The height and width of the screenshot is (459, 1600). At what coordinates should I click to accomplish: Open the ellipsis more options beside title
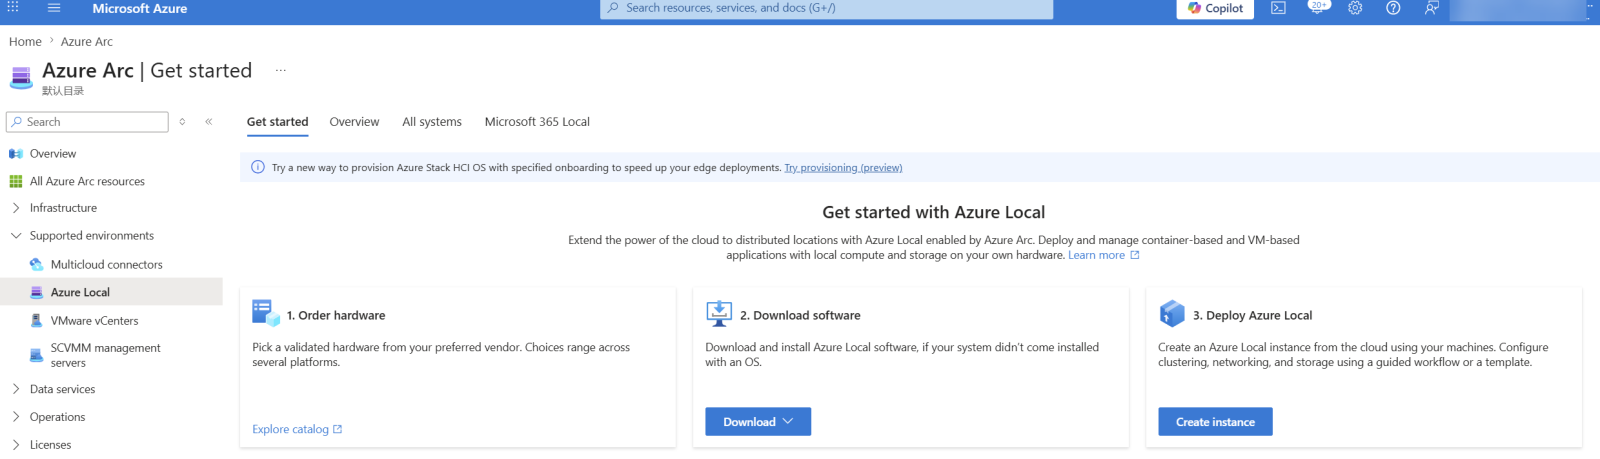281,71
